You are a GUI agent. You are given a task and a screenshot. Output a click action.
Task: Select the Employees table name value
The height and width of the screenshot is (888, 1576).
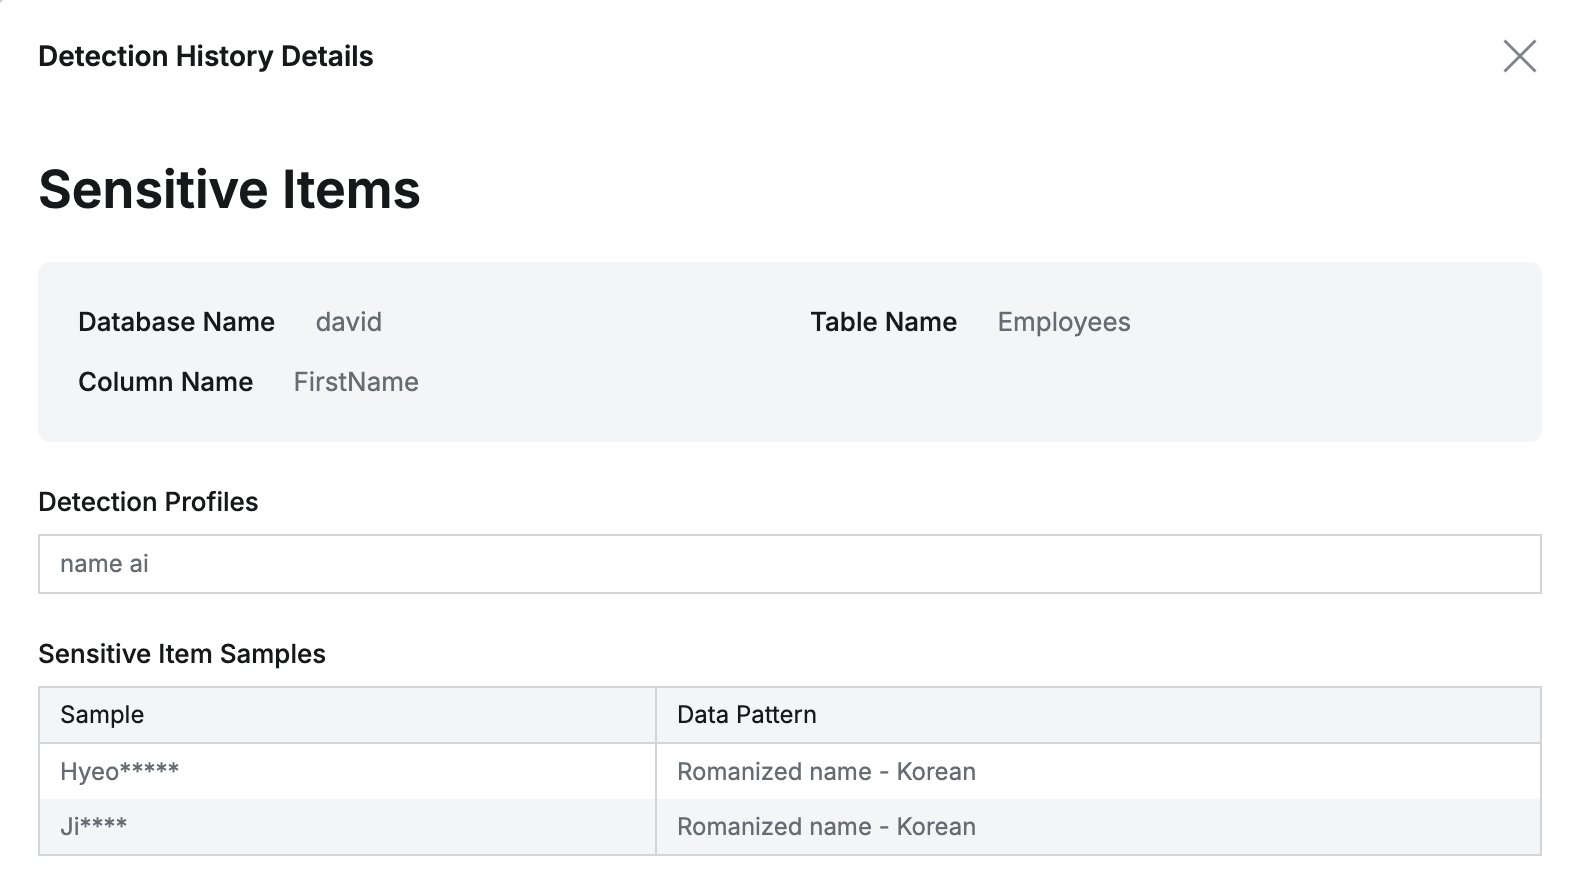click(1063, 322)
